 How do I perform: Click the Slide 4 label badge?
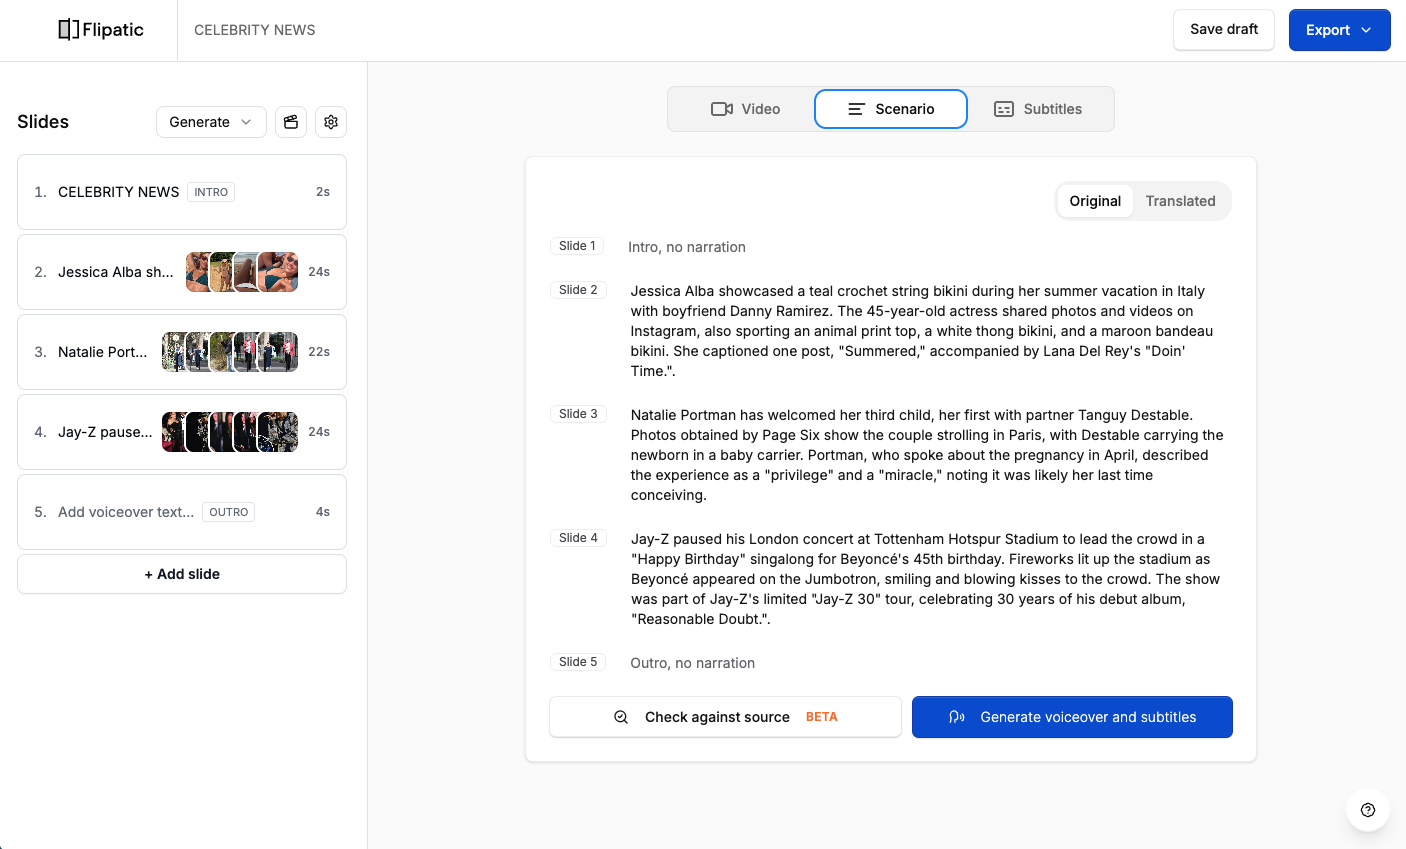[x=578, y=538]
